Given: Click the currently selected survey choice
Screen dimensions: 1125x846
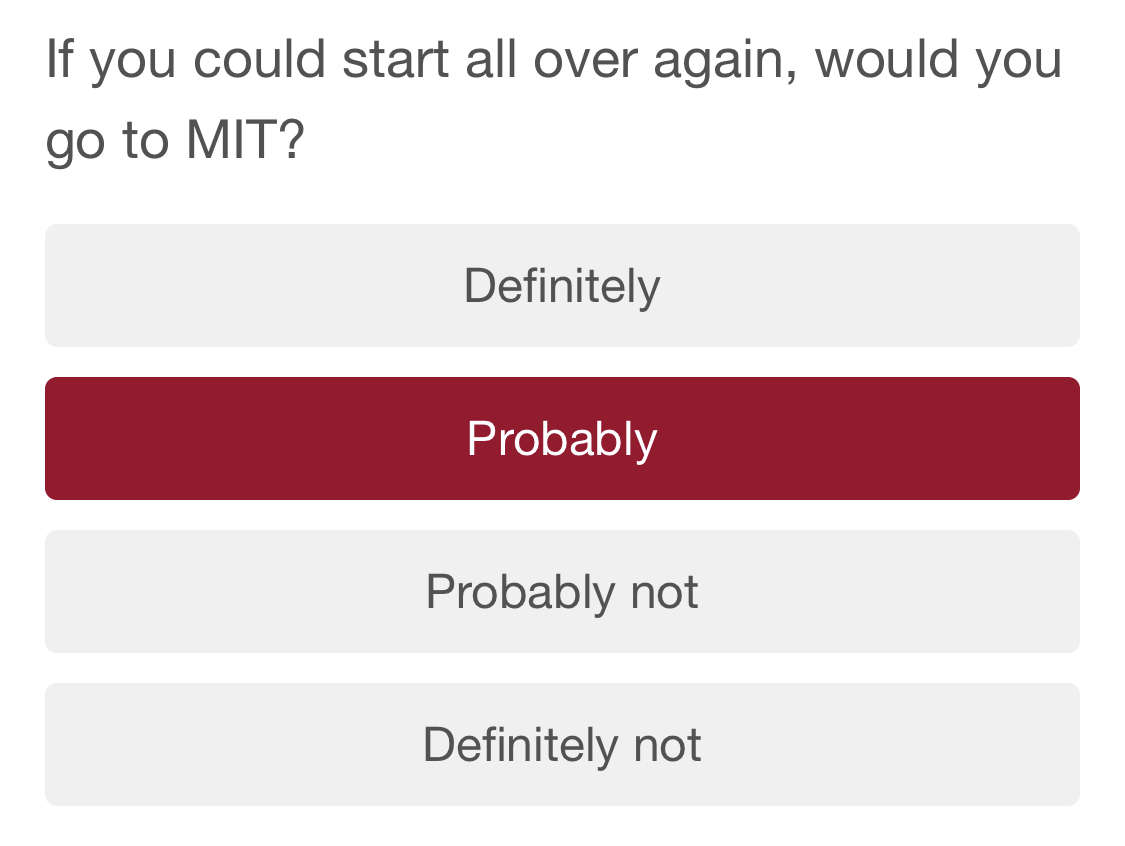Looking at the screenshot, I should coord(562,438).
